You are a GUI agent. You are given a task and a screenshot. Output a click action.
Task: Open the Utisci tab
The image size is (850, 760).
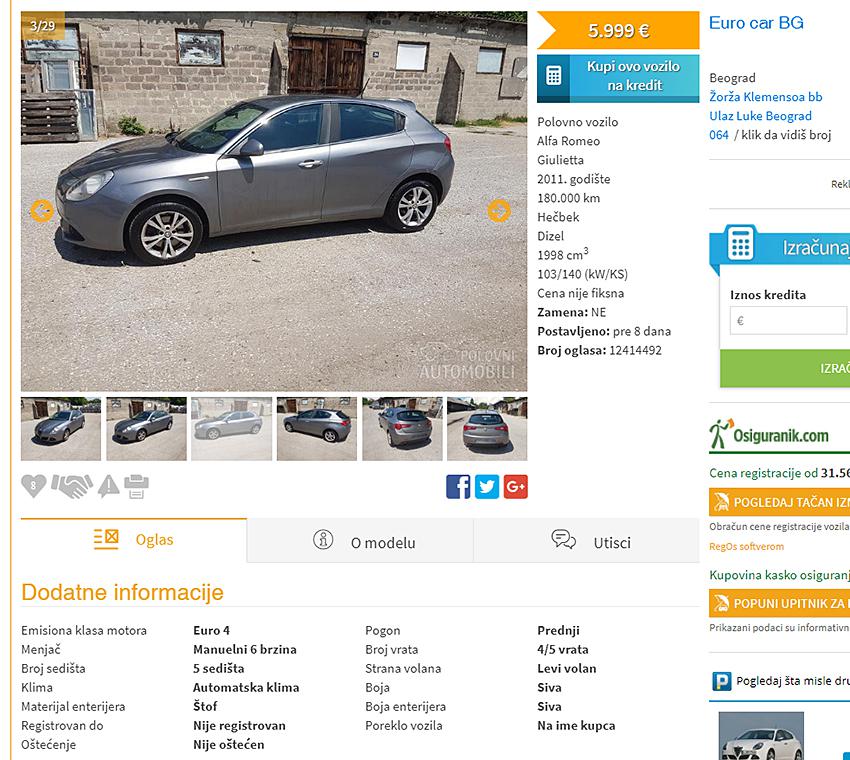[x=587, y=541]
